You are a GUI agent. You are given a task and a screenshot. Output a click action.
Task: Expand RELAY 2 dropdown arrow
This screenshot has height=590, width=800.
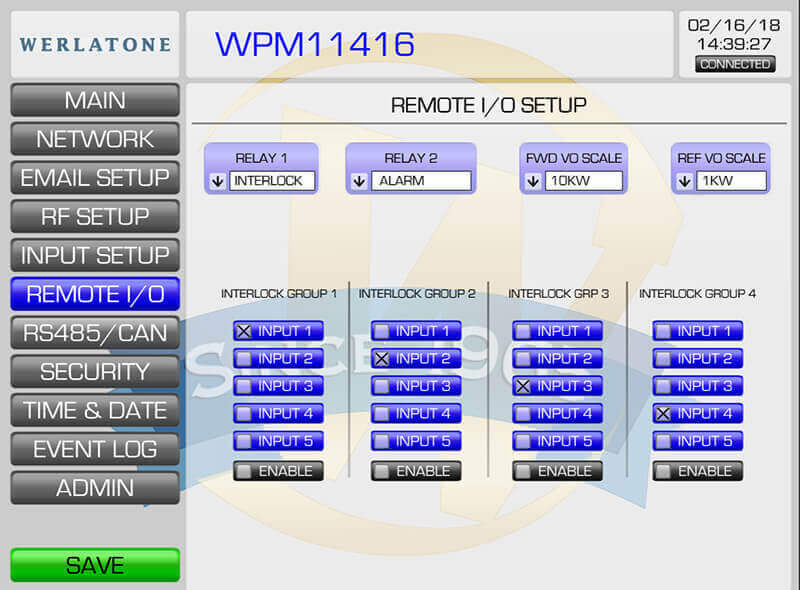click(x=359, y=181)
